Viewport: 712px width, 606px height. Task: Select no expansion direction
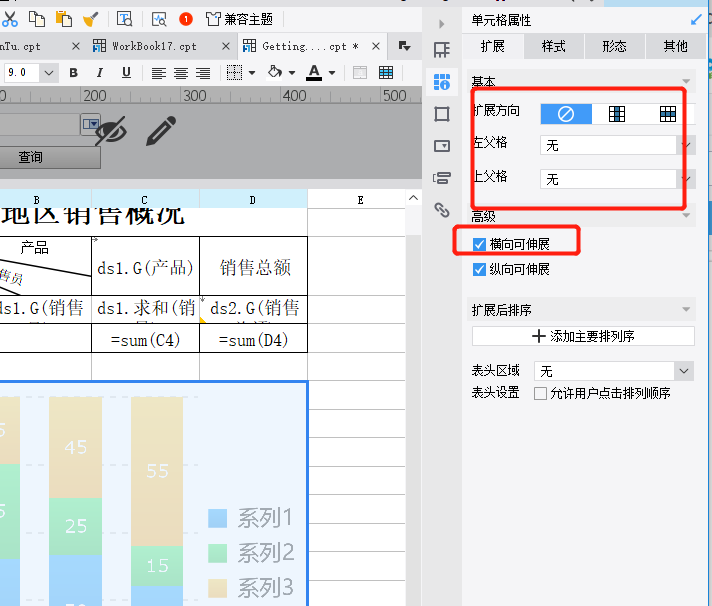(x=566, y=113)
